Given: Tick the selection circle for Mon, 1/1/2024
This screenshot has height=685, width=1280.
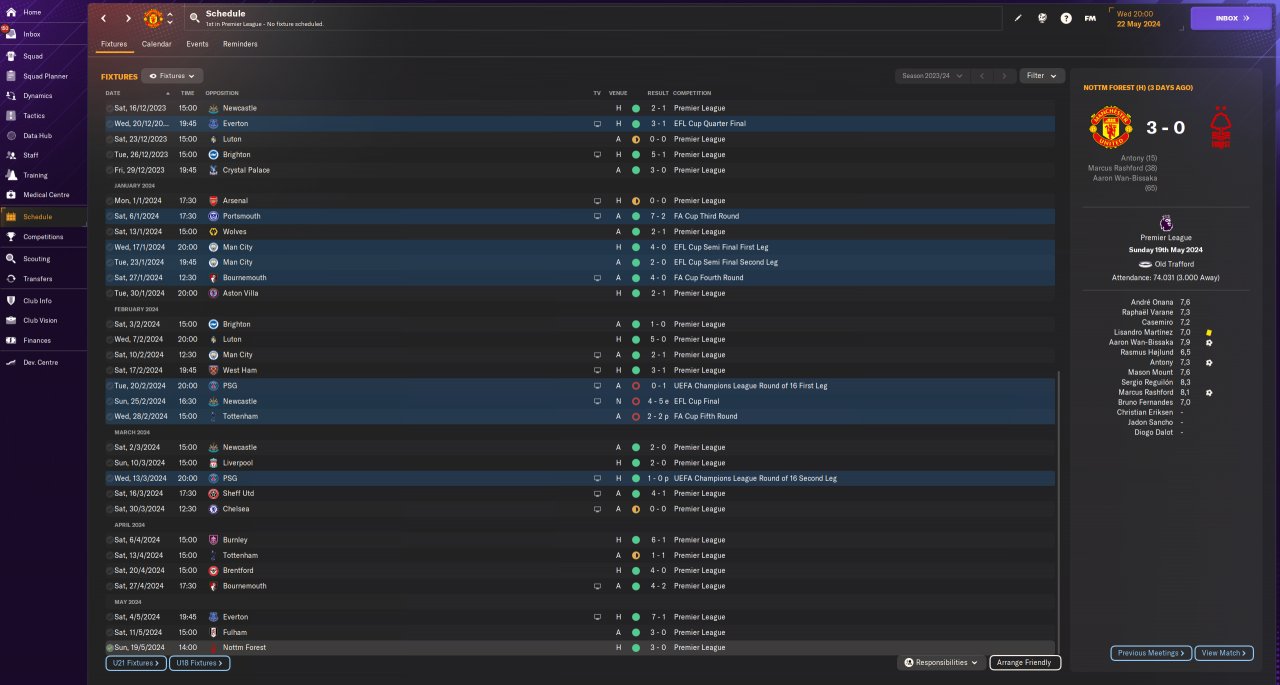Looking at the screenshot, I should pos(109,201).
